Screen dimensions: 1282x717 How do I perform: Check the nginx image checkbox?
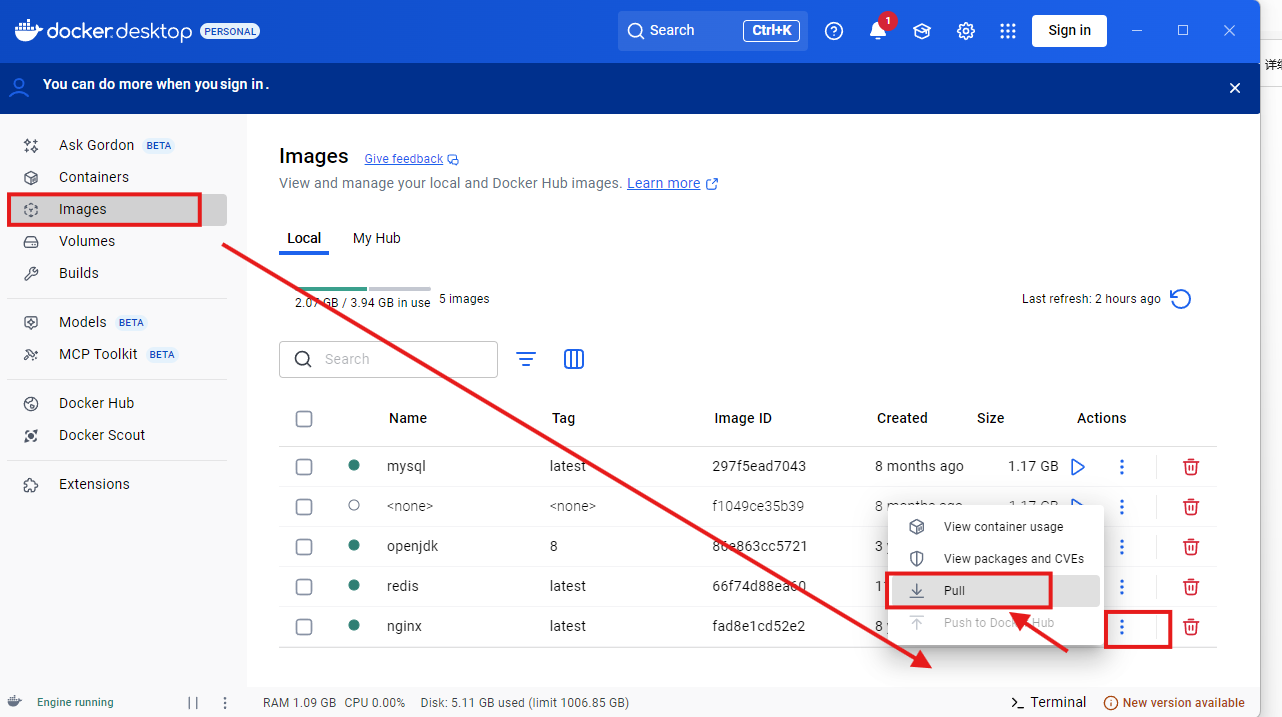pos(304,627)
